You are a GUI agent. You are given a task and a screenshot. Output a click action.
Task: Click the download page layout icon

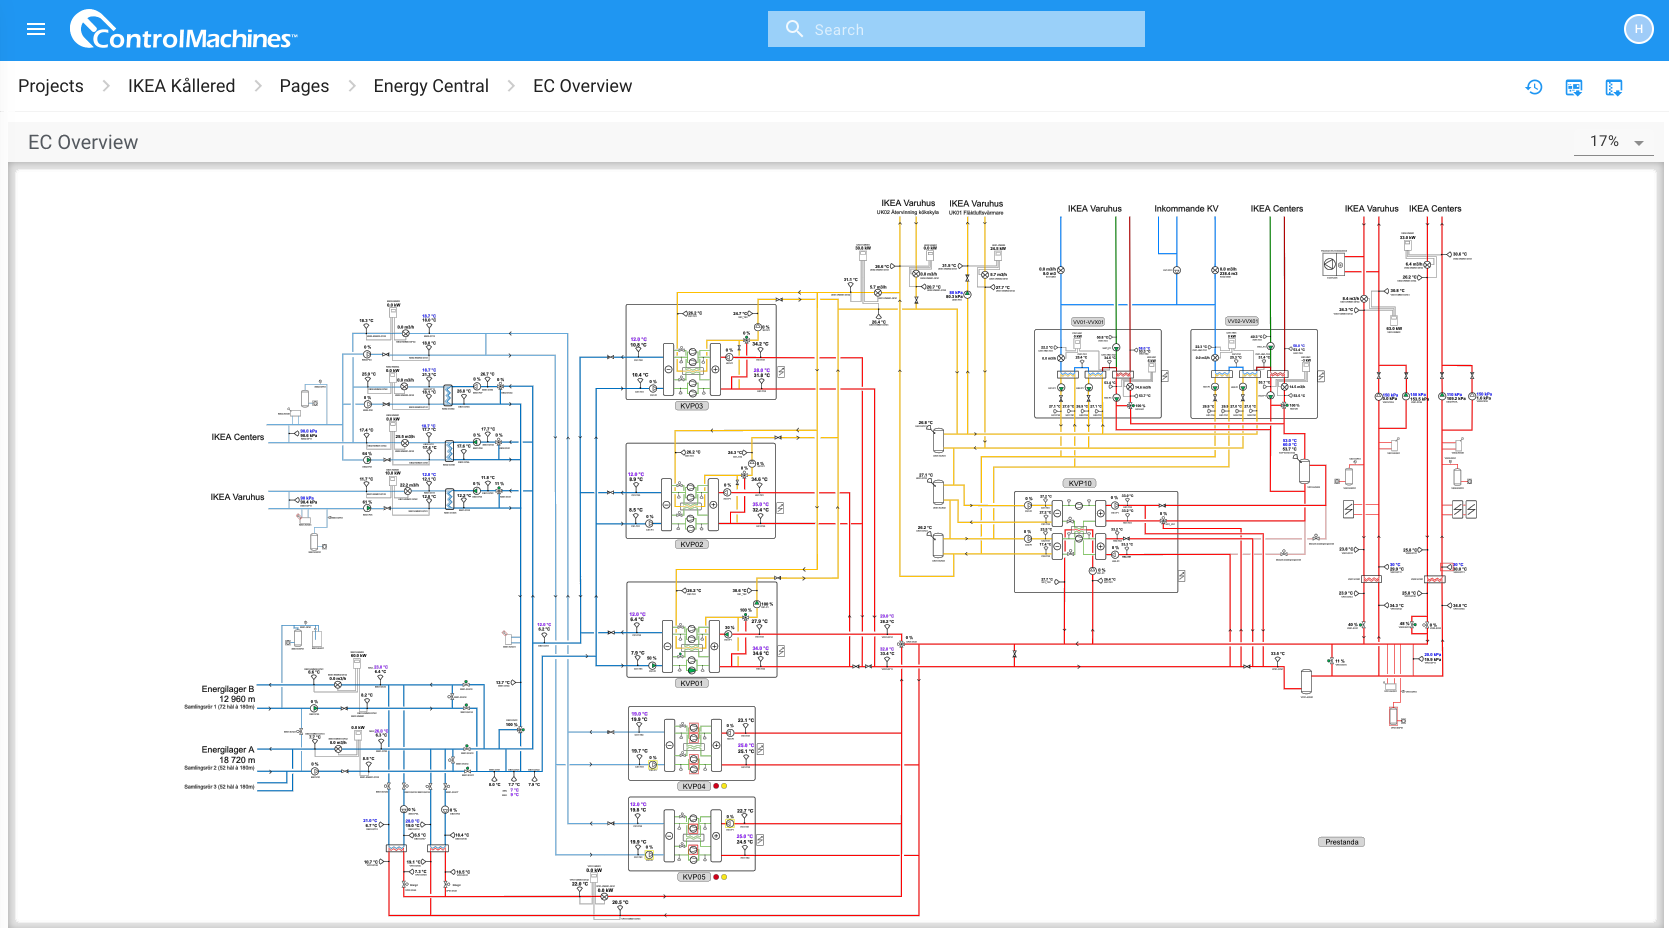point(1574,87)
